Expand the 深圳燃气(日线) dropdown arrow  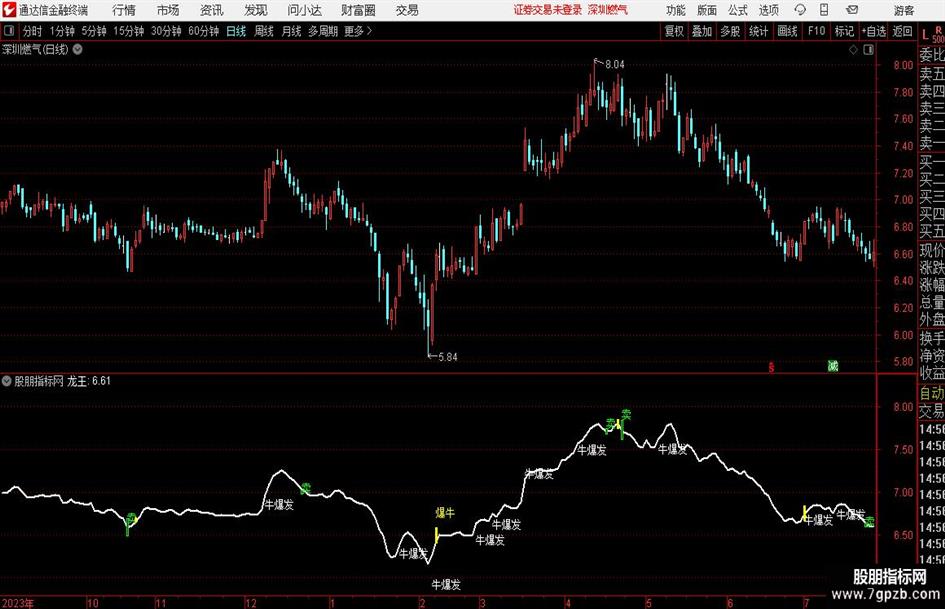78,49
